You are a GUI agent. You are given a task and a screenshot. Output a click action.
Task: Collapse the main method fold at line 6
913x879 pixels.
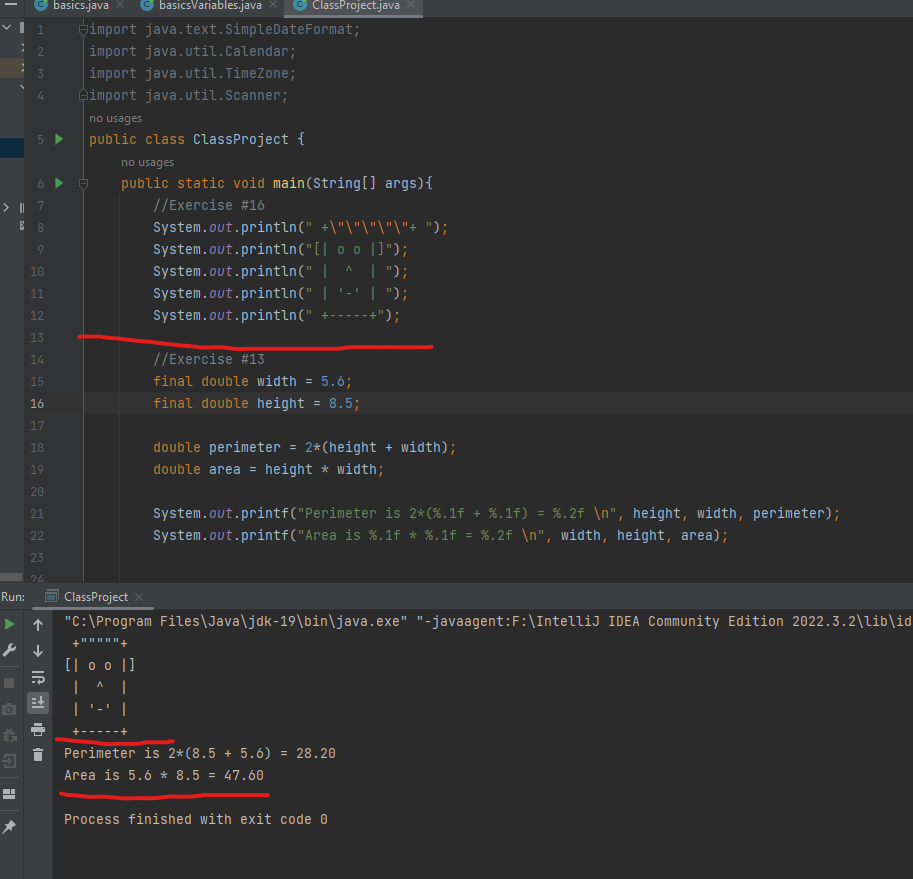tap(83, 184)
